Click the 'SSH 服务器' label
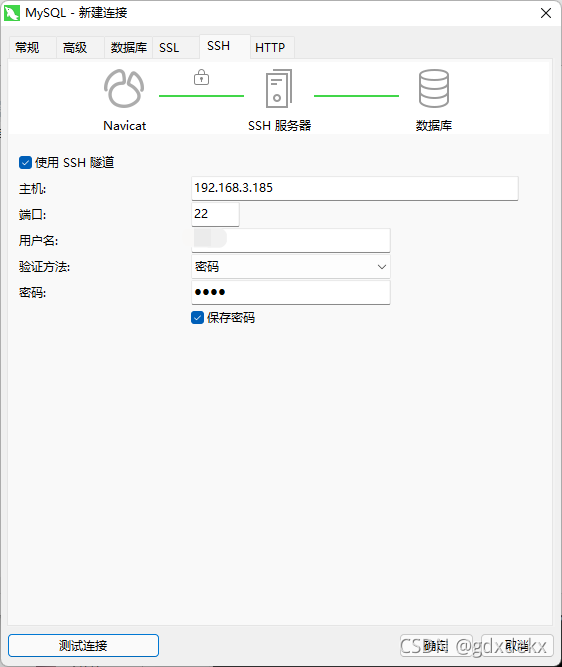 280,125
